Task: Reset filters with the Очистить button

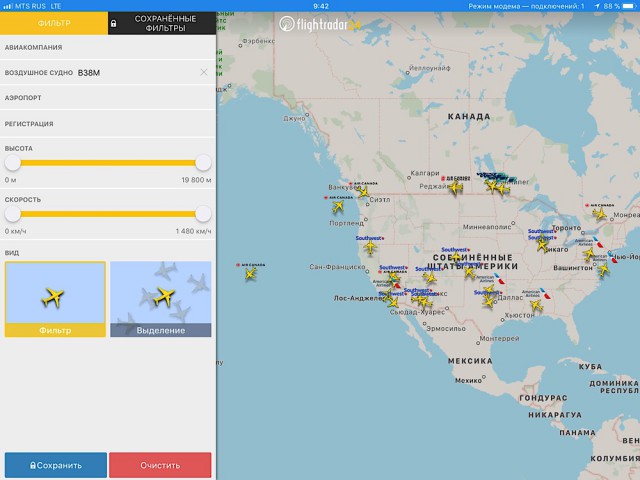Action: [160, 465]
